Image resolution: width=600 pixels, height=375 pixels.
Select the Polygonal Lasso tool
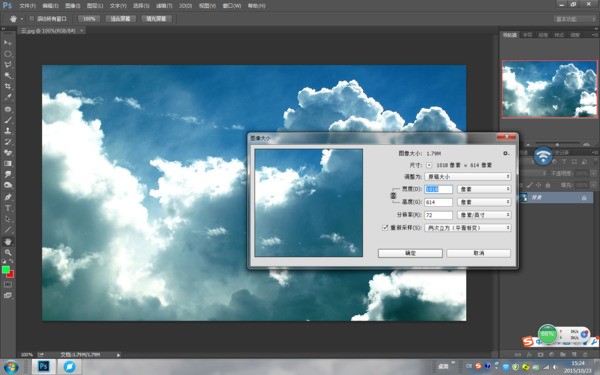point(8,65)
